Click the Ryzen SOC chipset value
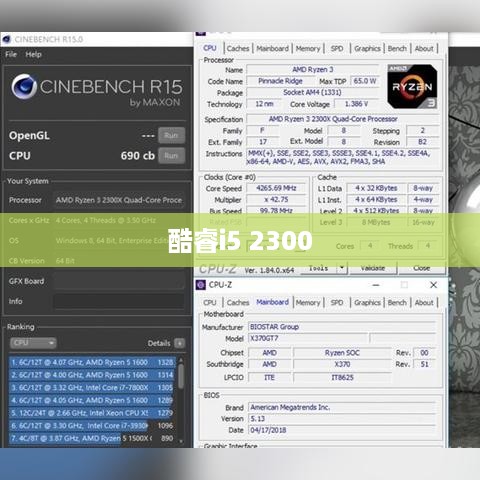Viewport: 480px width, 480px height. point(342,353)
